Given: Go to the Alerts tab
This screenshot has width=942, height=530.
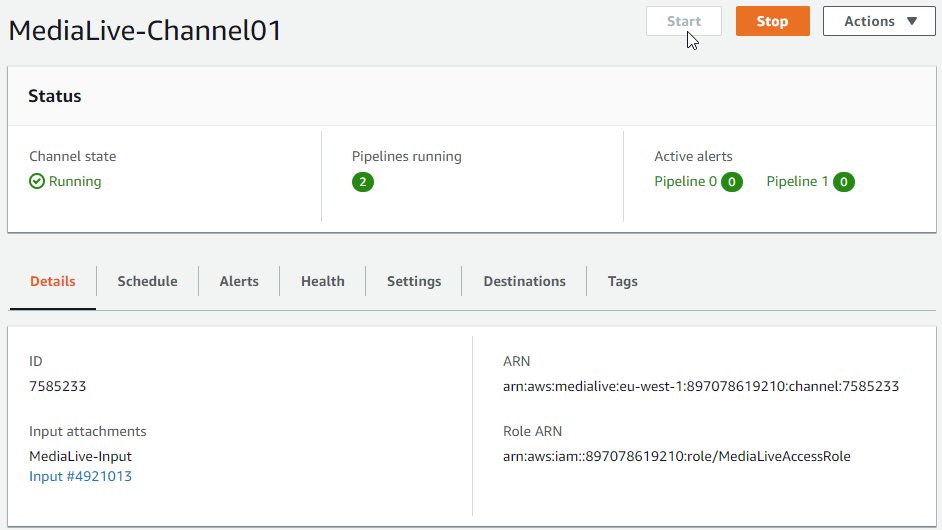Looking at the screenshot, I should [x=239, y=281].
